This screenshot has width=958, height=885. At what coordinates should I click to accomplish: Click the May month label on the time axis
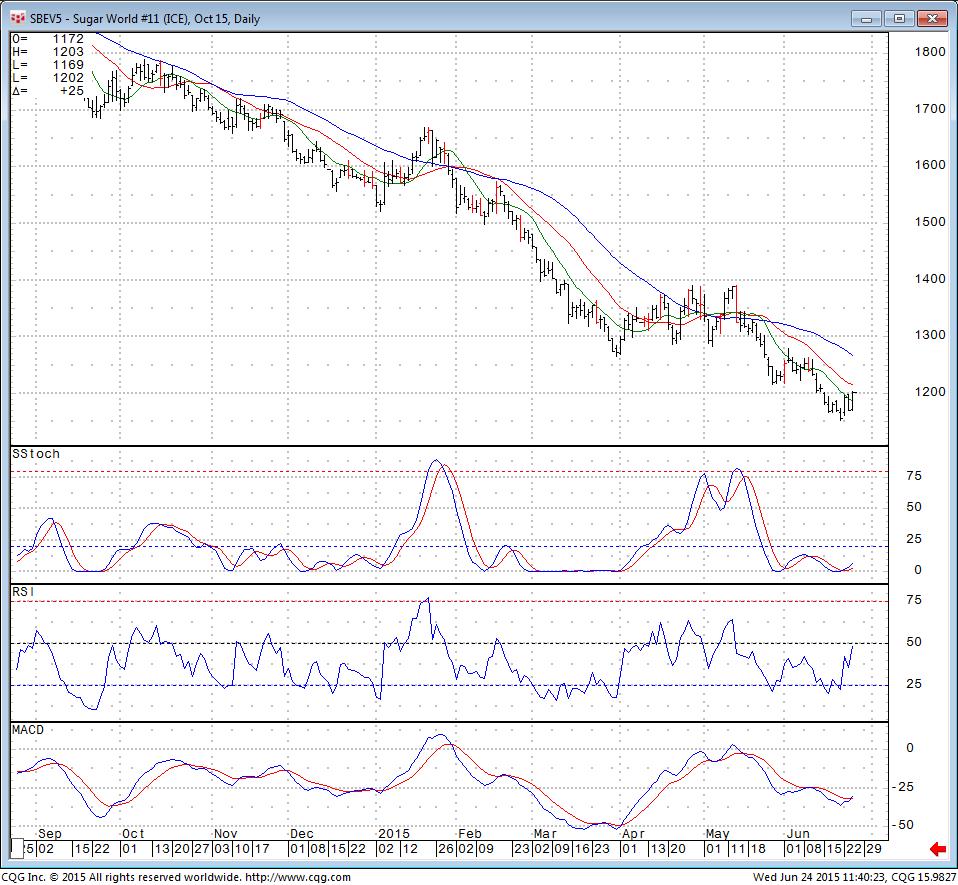tap(717, 834)
